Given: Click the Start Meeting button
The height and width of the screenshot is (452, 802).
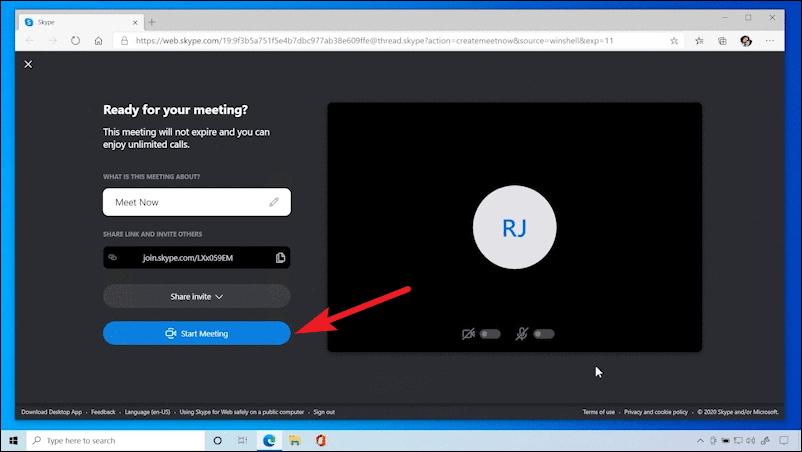Looking at the screenshot, I should tap(197, 333).
